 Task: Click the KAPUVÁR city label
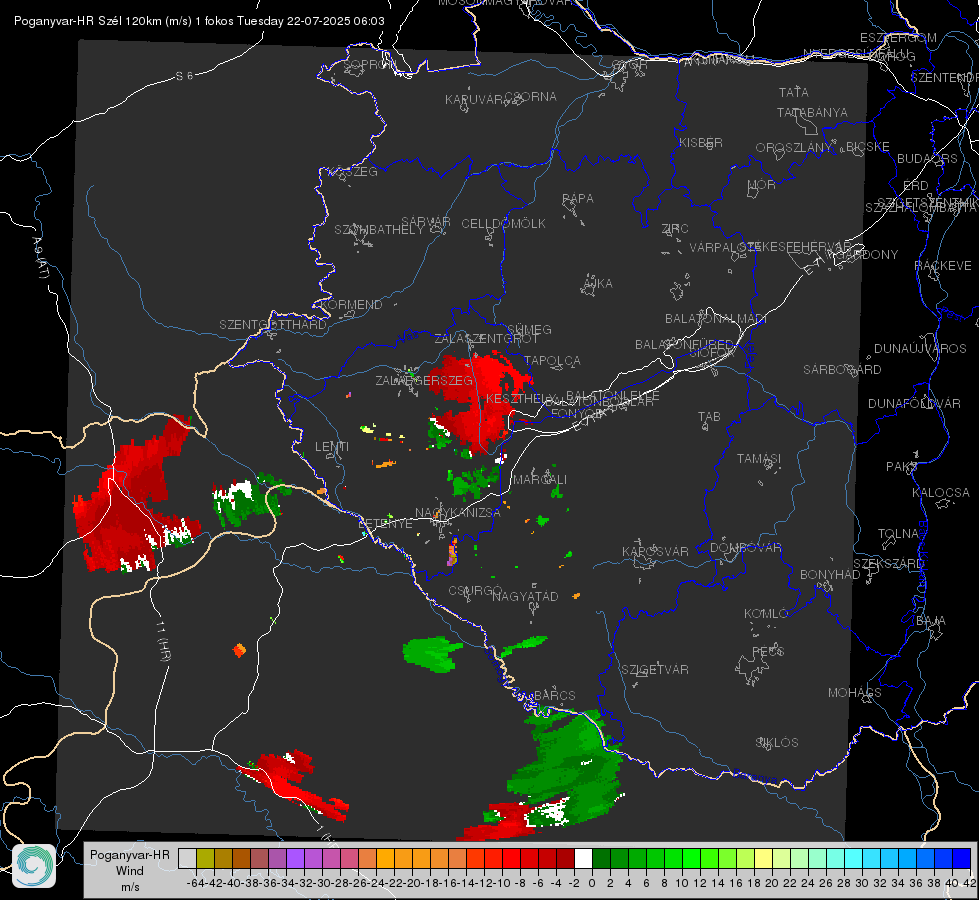(x=475, y=100)
